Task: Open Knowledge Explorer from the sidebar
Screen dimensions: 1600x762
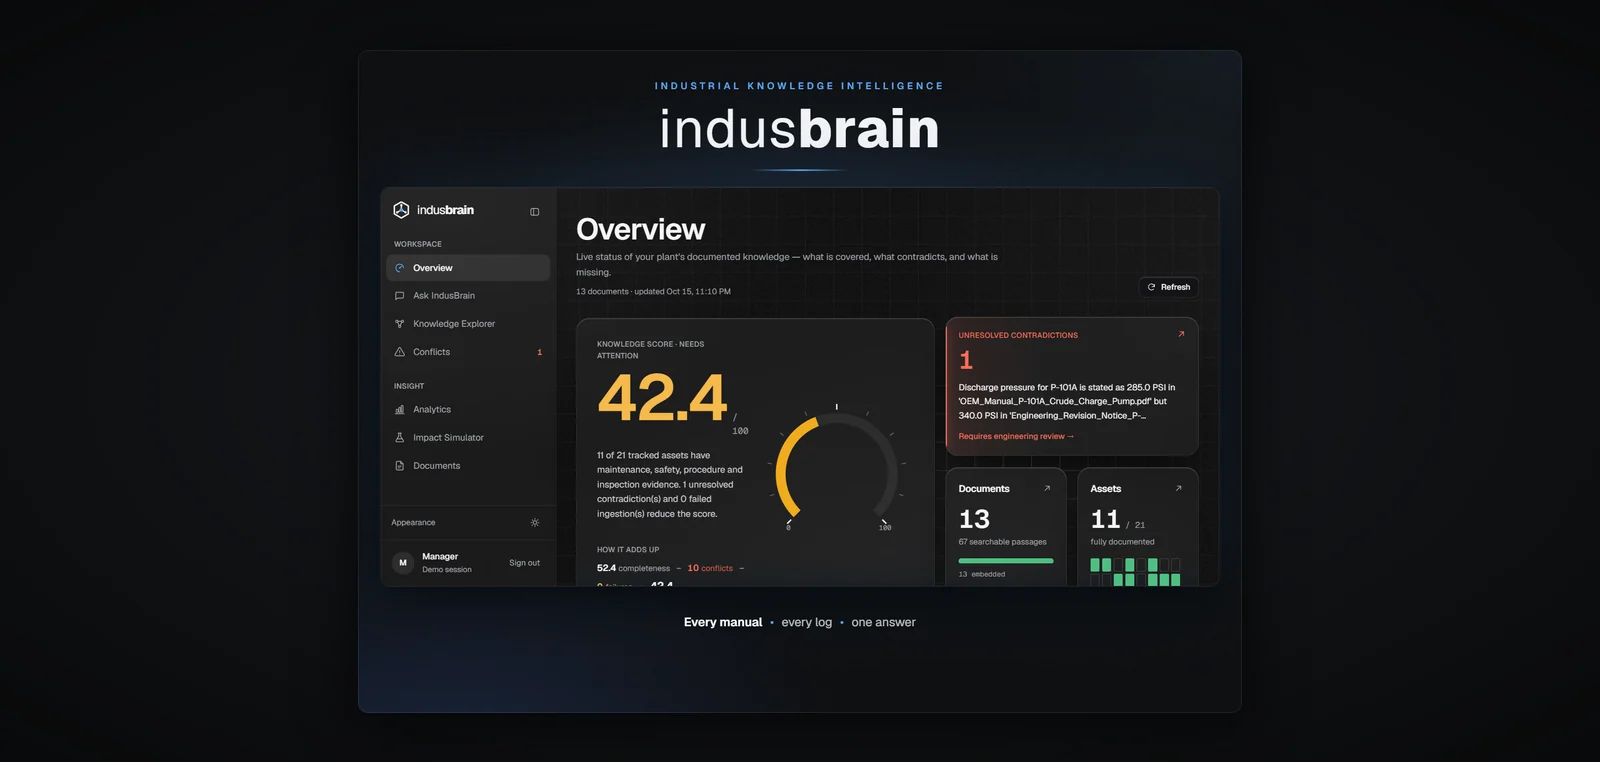Action: [468, 324]
